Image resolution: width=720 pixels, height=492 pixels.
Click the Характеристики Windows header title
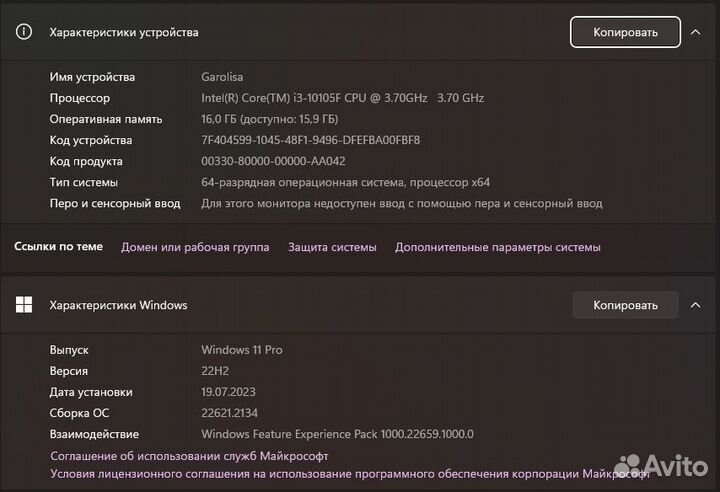(x=118, y=305)
